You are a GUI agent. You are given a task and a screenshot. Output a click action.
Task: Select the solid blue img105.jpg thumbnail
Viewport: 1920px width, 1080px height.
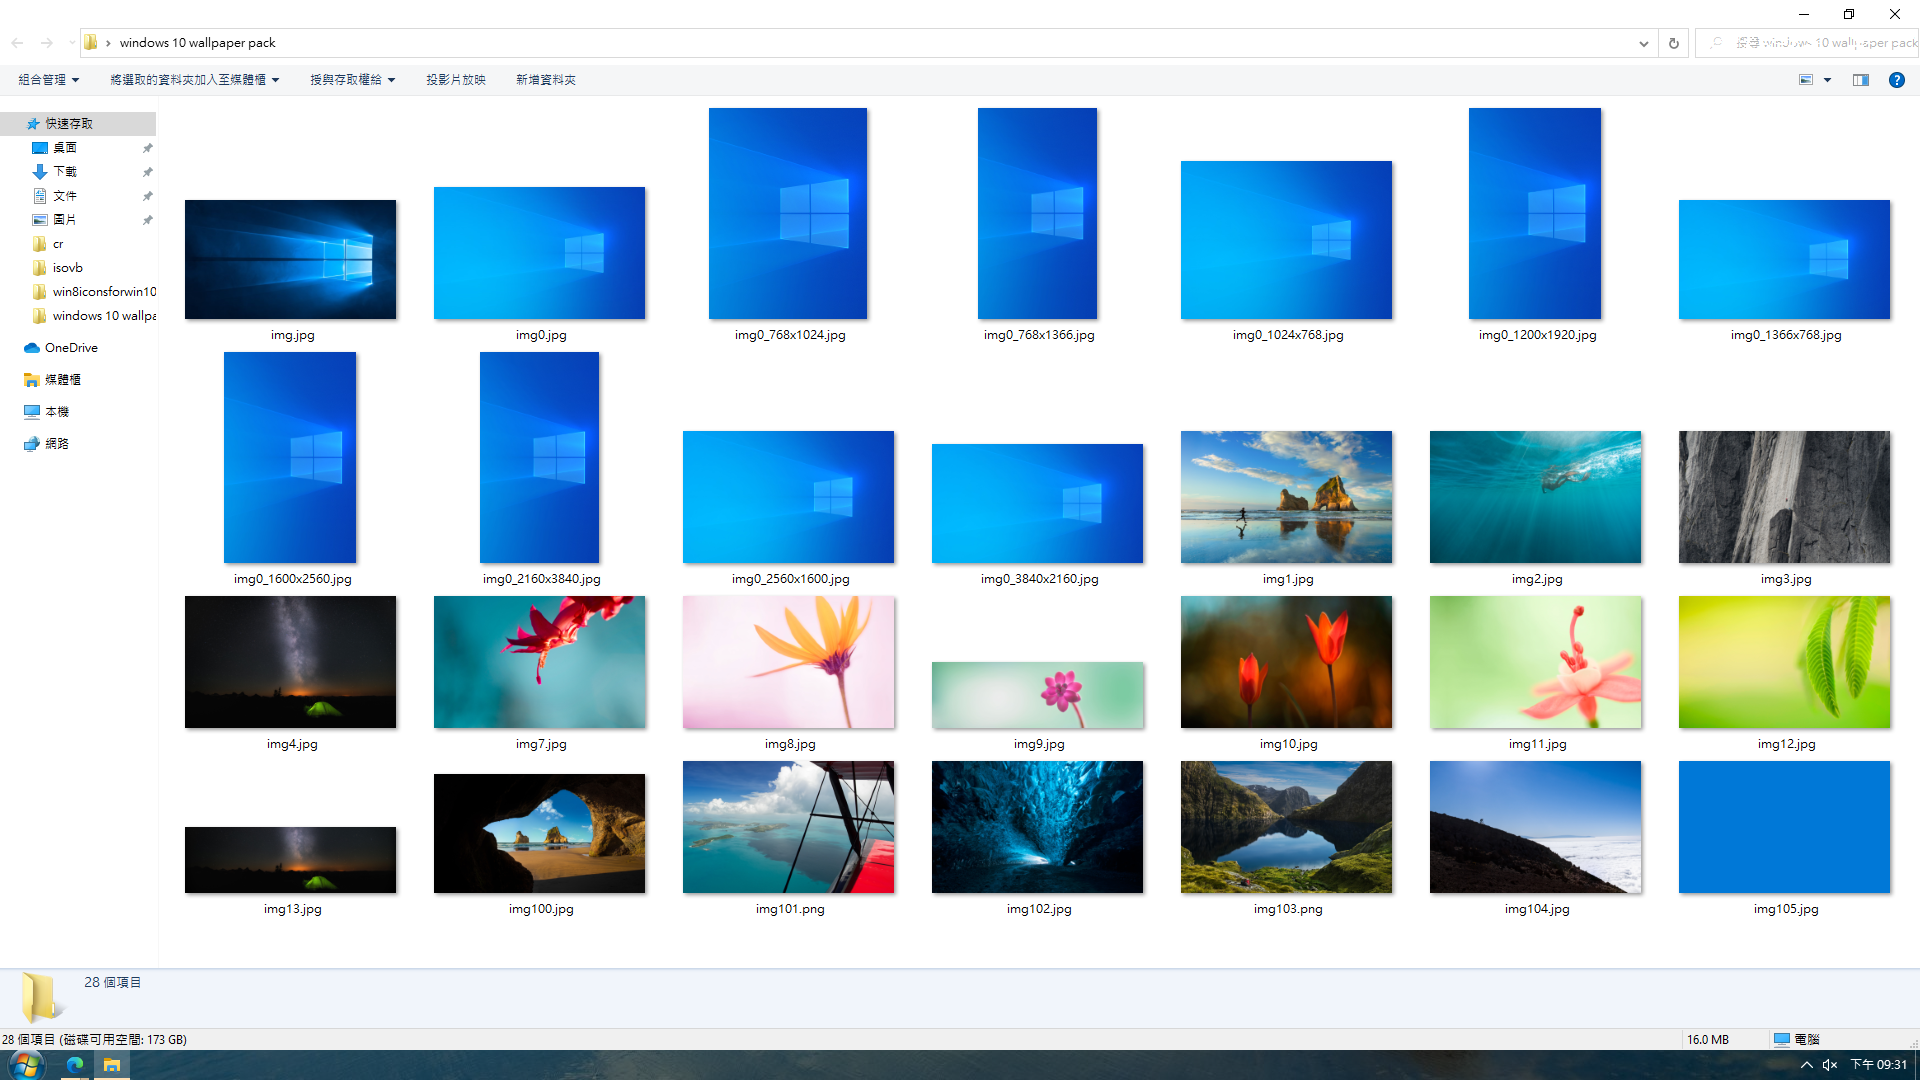click(x=1784, y=827)
